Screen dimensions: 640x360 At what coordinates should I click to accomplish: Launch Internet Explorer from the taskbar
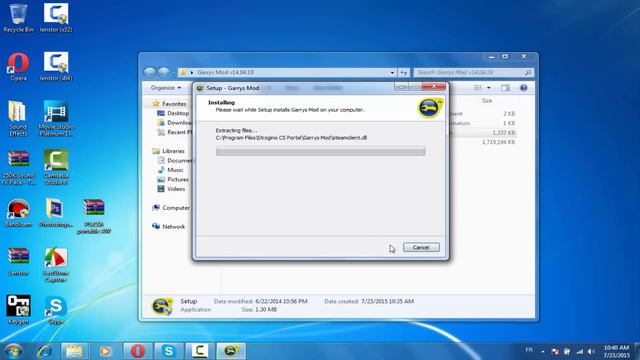pyautogui.click(x=44, y=351)
